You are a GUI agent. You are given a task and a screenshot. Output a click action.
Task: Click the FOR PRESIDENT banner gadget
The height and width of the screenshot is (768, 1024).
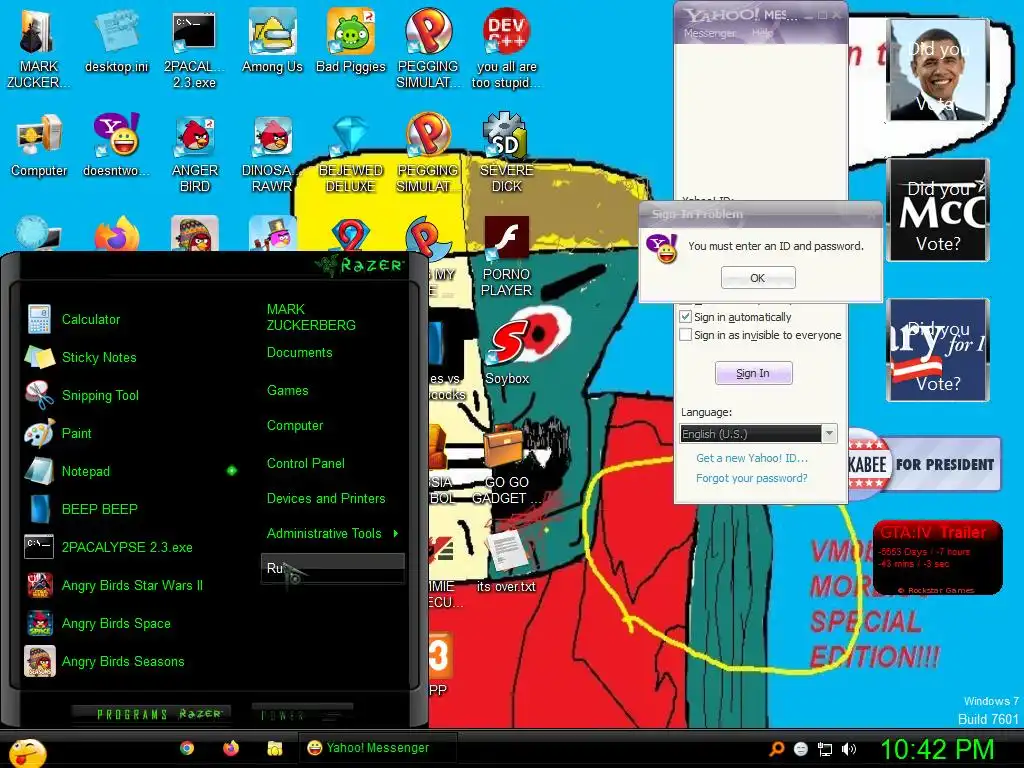pyautogui.click(x=924, y=464)
